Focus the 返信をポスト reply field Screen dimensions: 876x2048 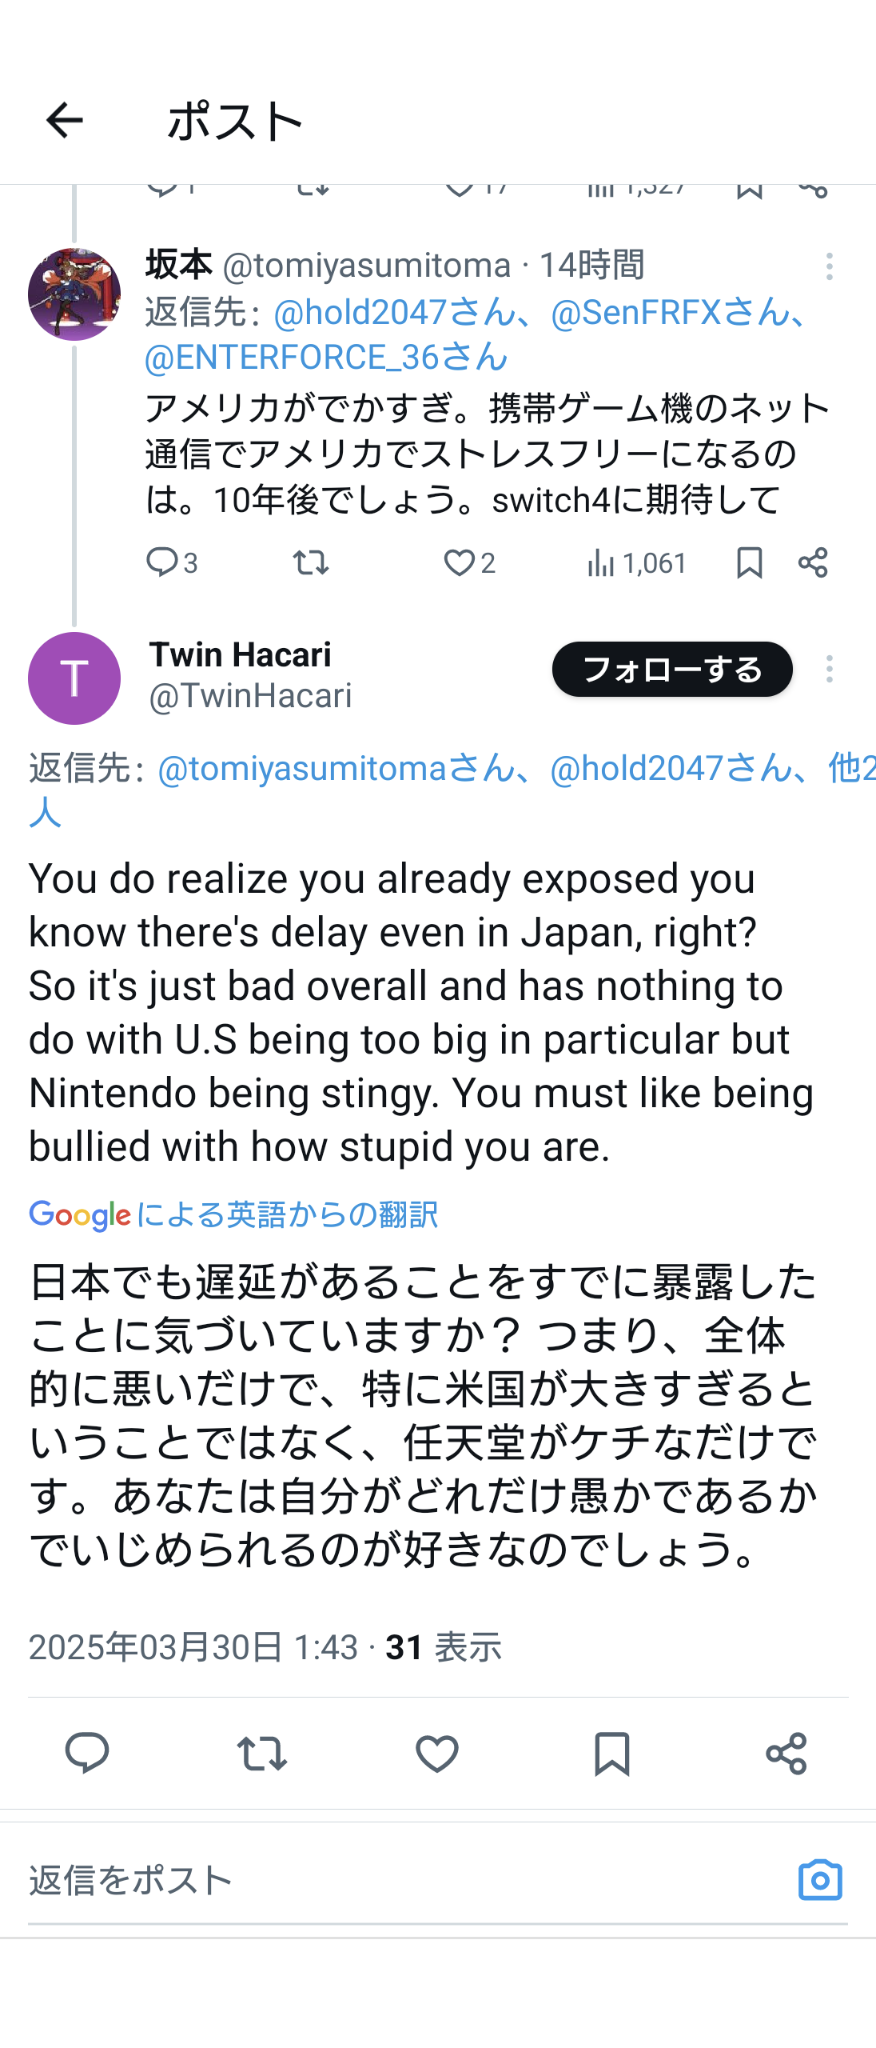[x=400, y=1880]
